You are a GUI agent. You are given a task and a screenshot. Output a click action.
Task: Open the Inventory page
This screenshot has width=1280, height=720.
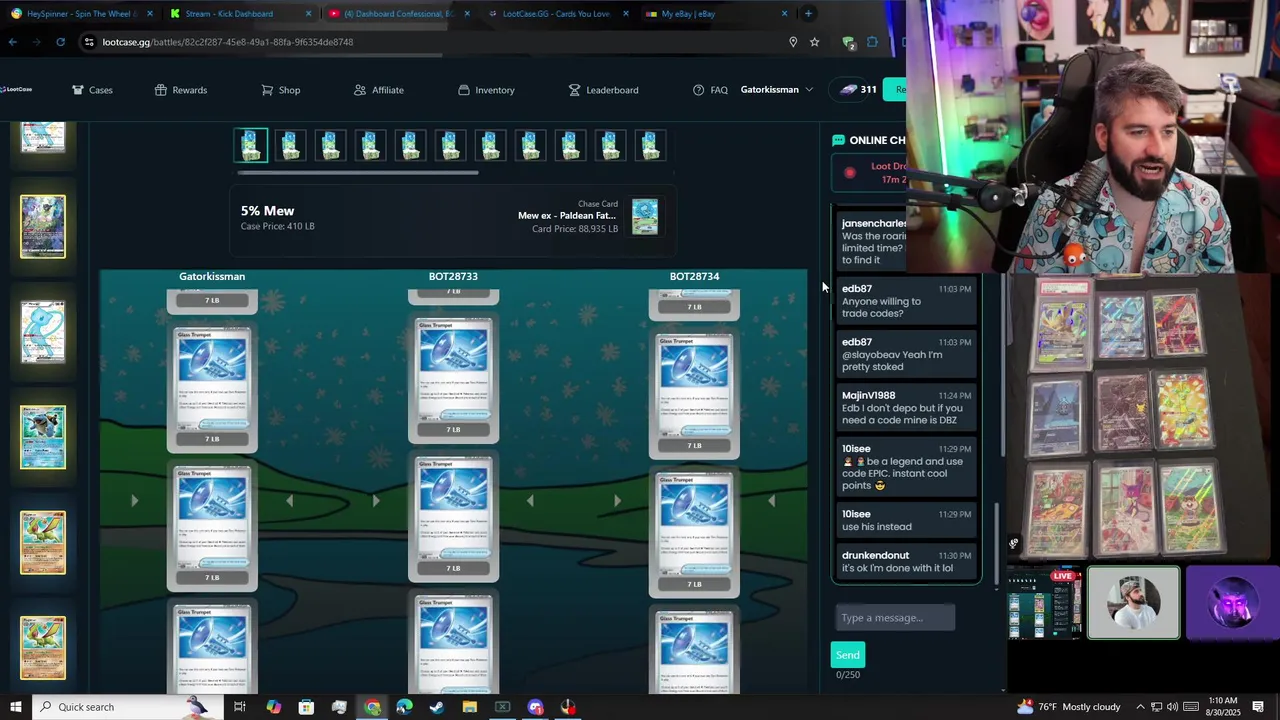tap(486, 90)
